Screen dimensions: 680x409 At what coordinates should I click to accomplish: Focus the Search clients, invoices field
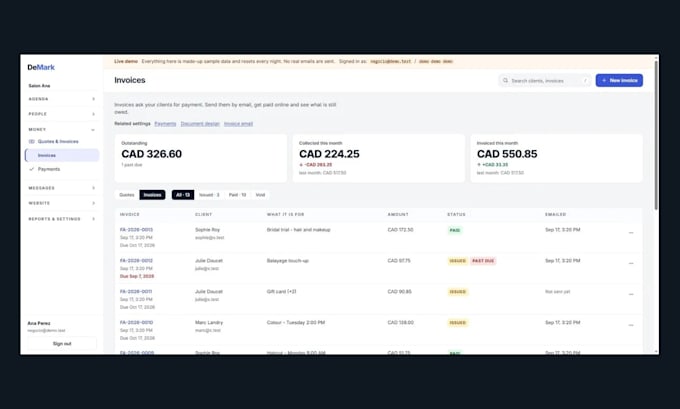point(545,80)
